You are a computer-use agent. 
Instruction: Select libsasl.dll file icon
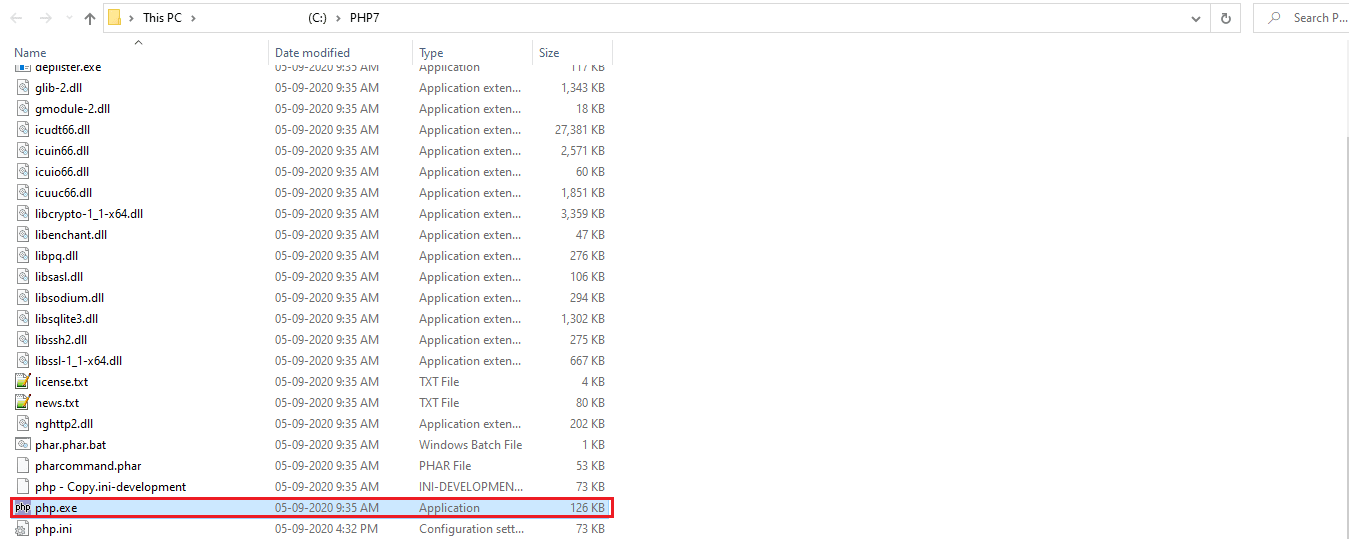[23, 277]
